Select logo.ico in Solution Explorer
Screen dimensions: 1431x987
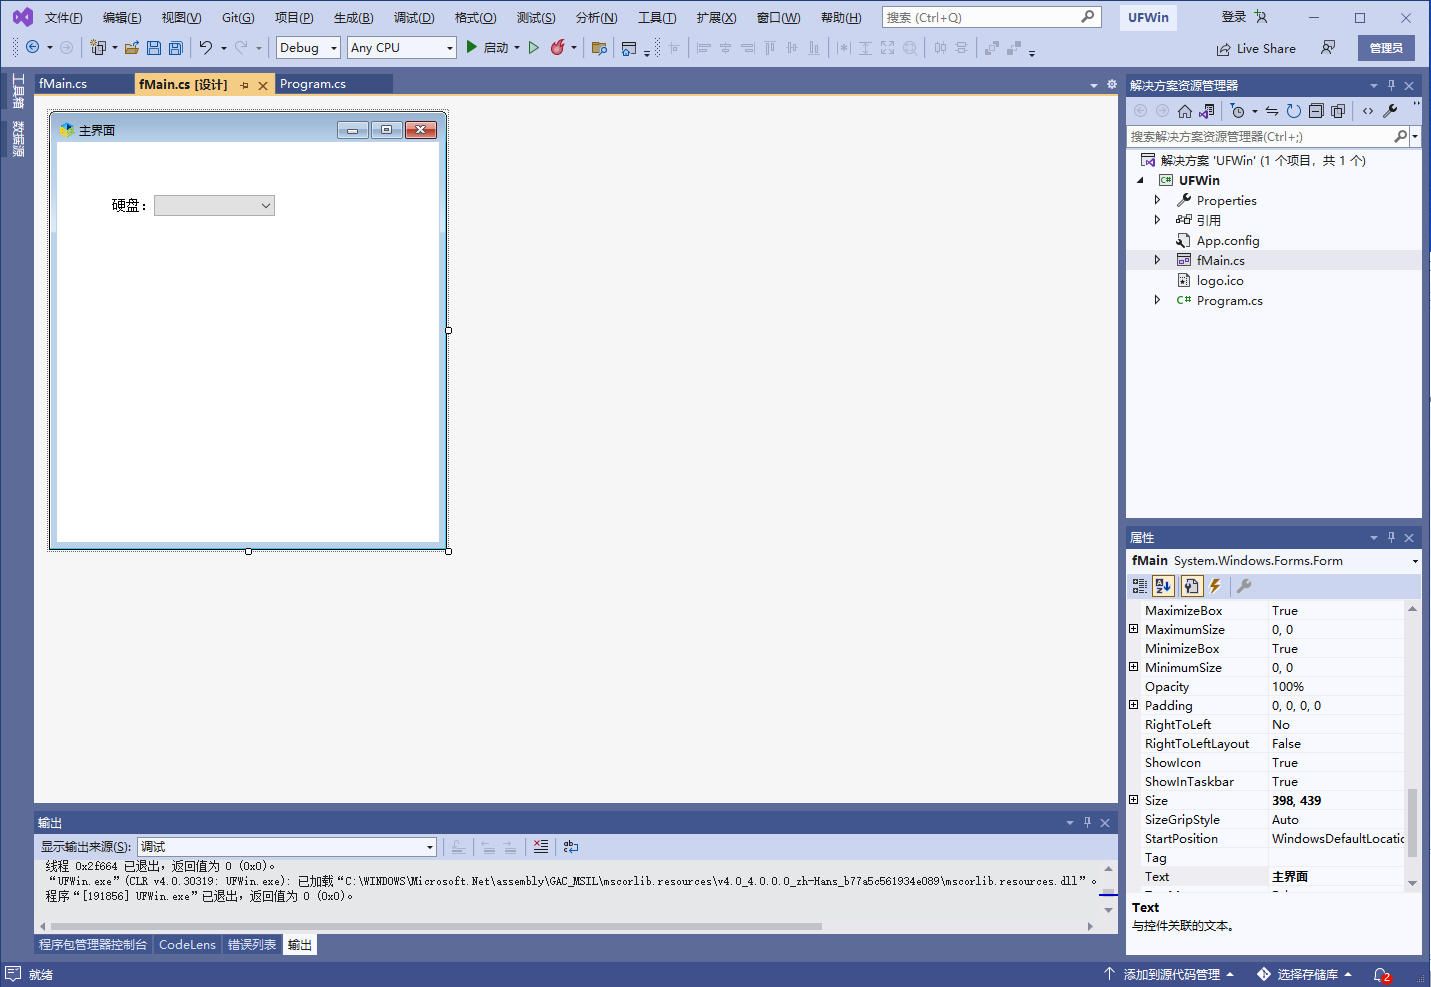click(x=1220, y=280)
